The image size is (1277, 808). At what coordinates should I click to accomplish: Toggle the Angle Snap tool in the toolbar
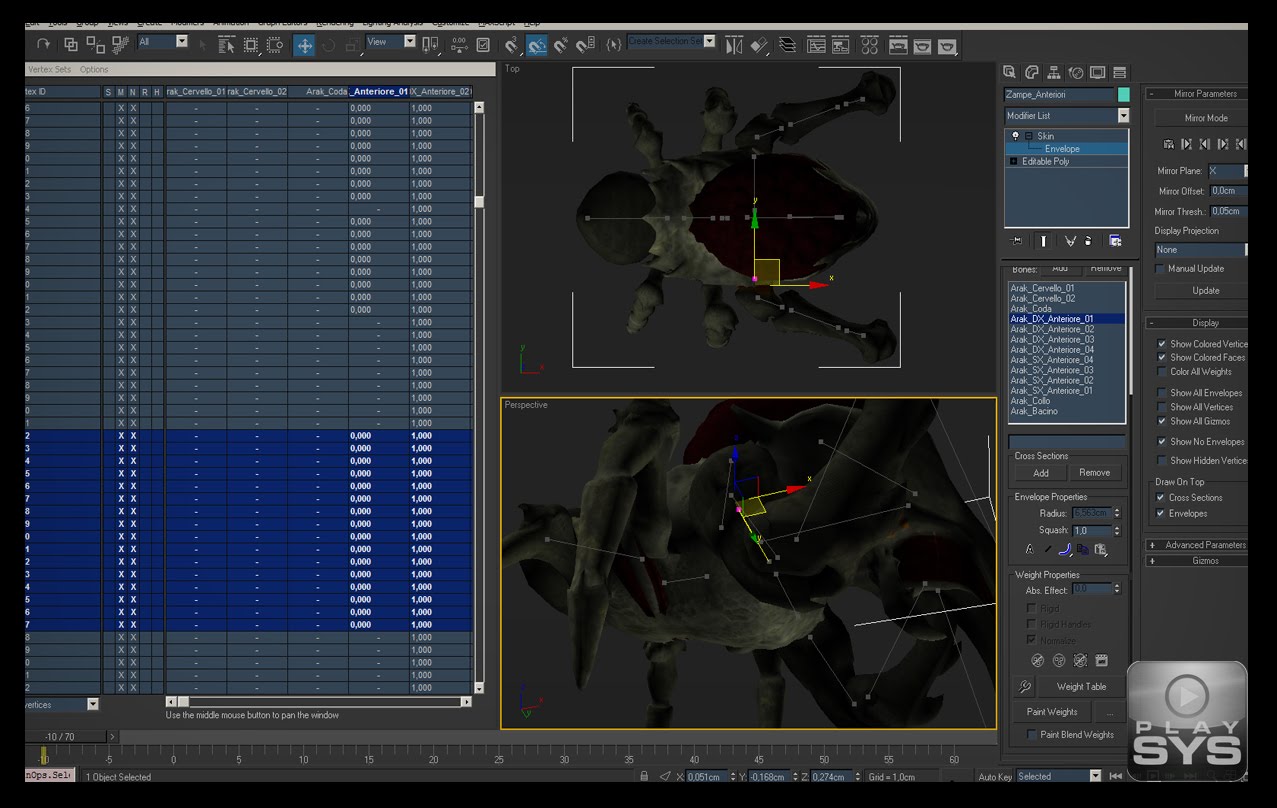(x=535, y=45)
